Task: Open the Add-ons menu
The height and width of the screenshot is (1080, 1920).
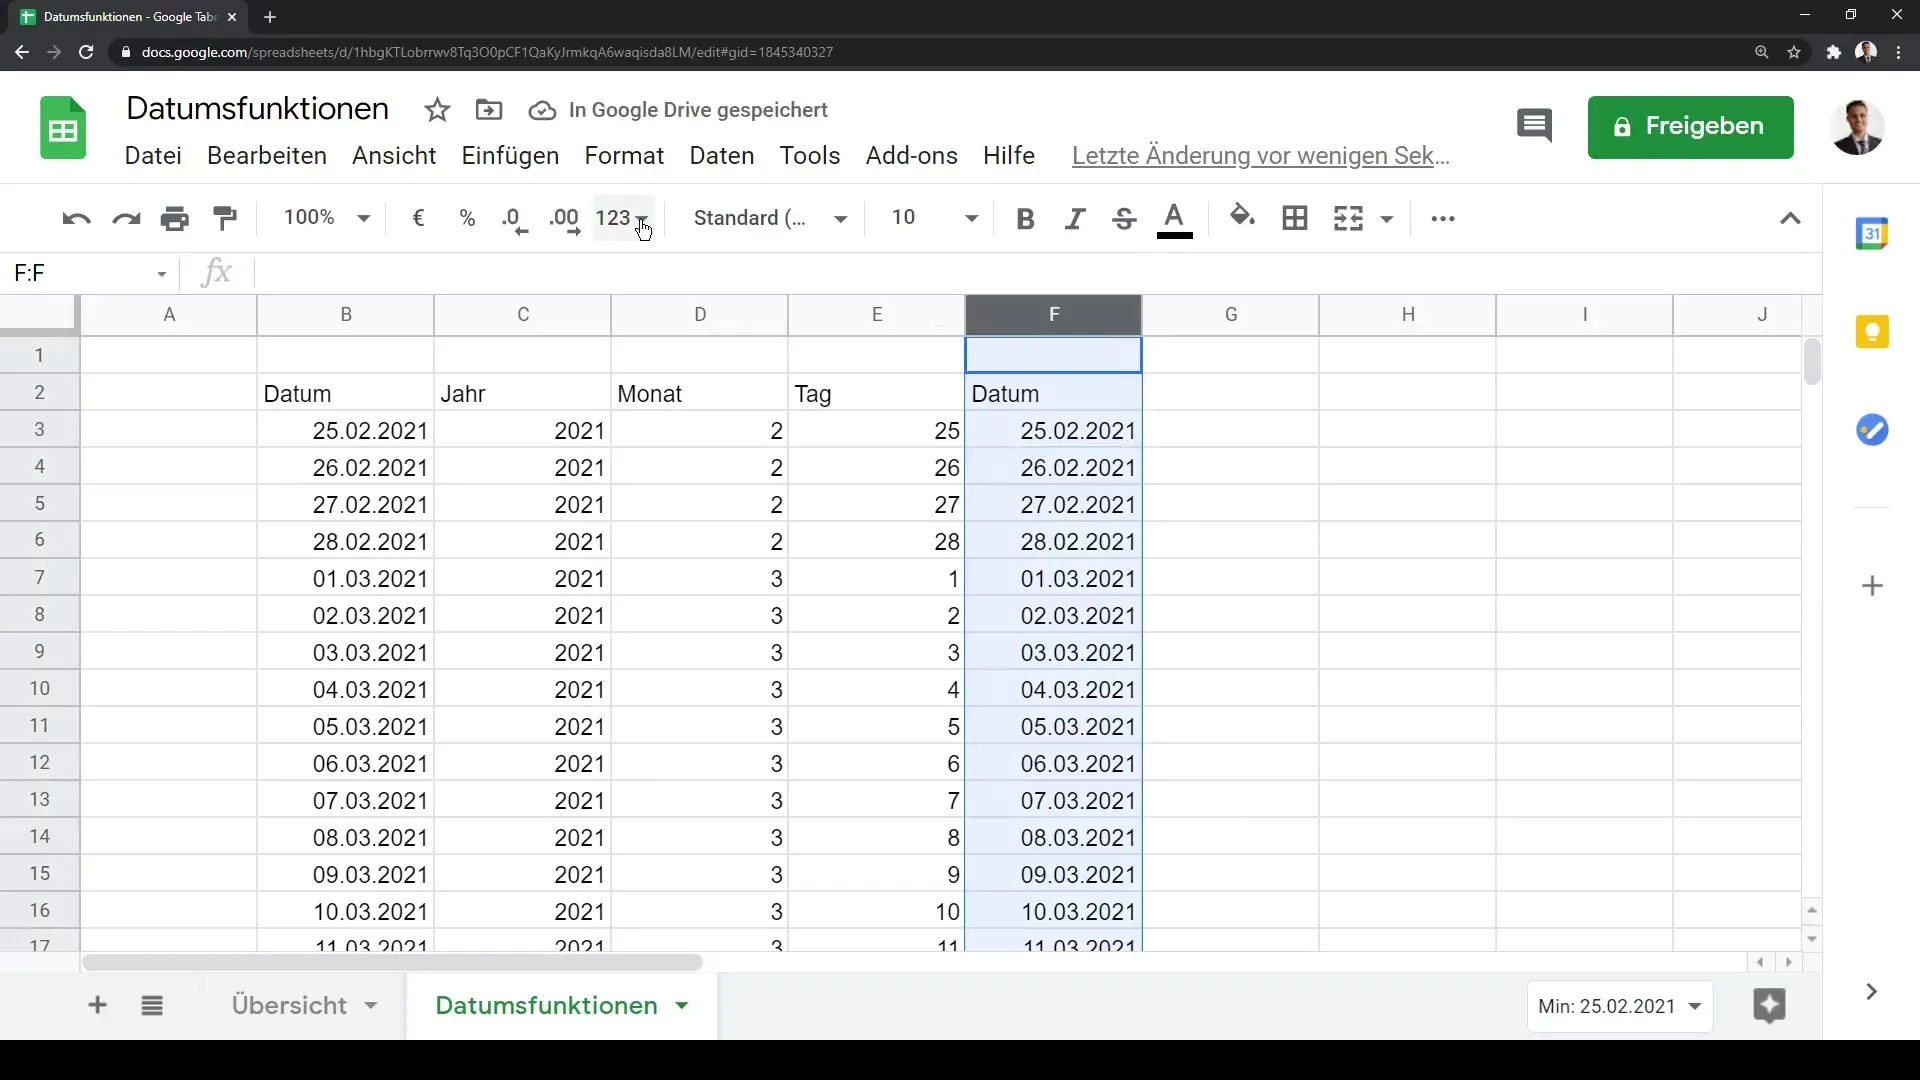Action: coord(912,156)
